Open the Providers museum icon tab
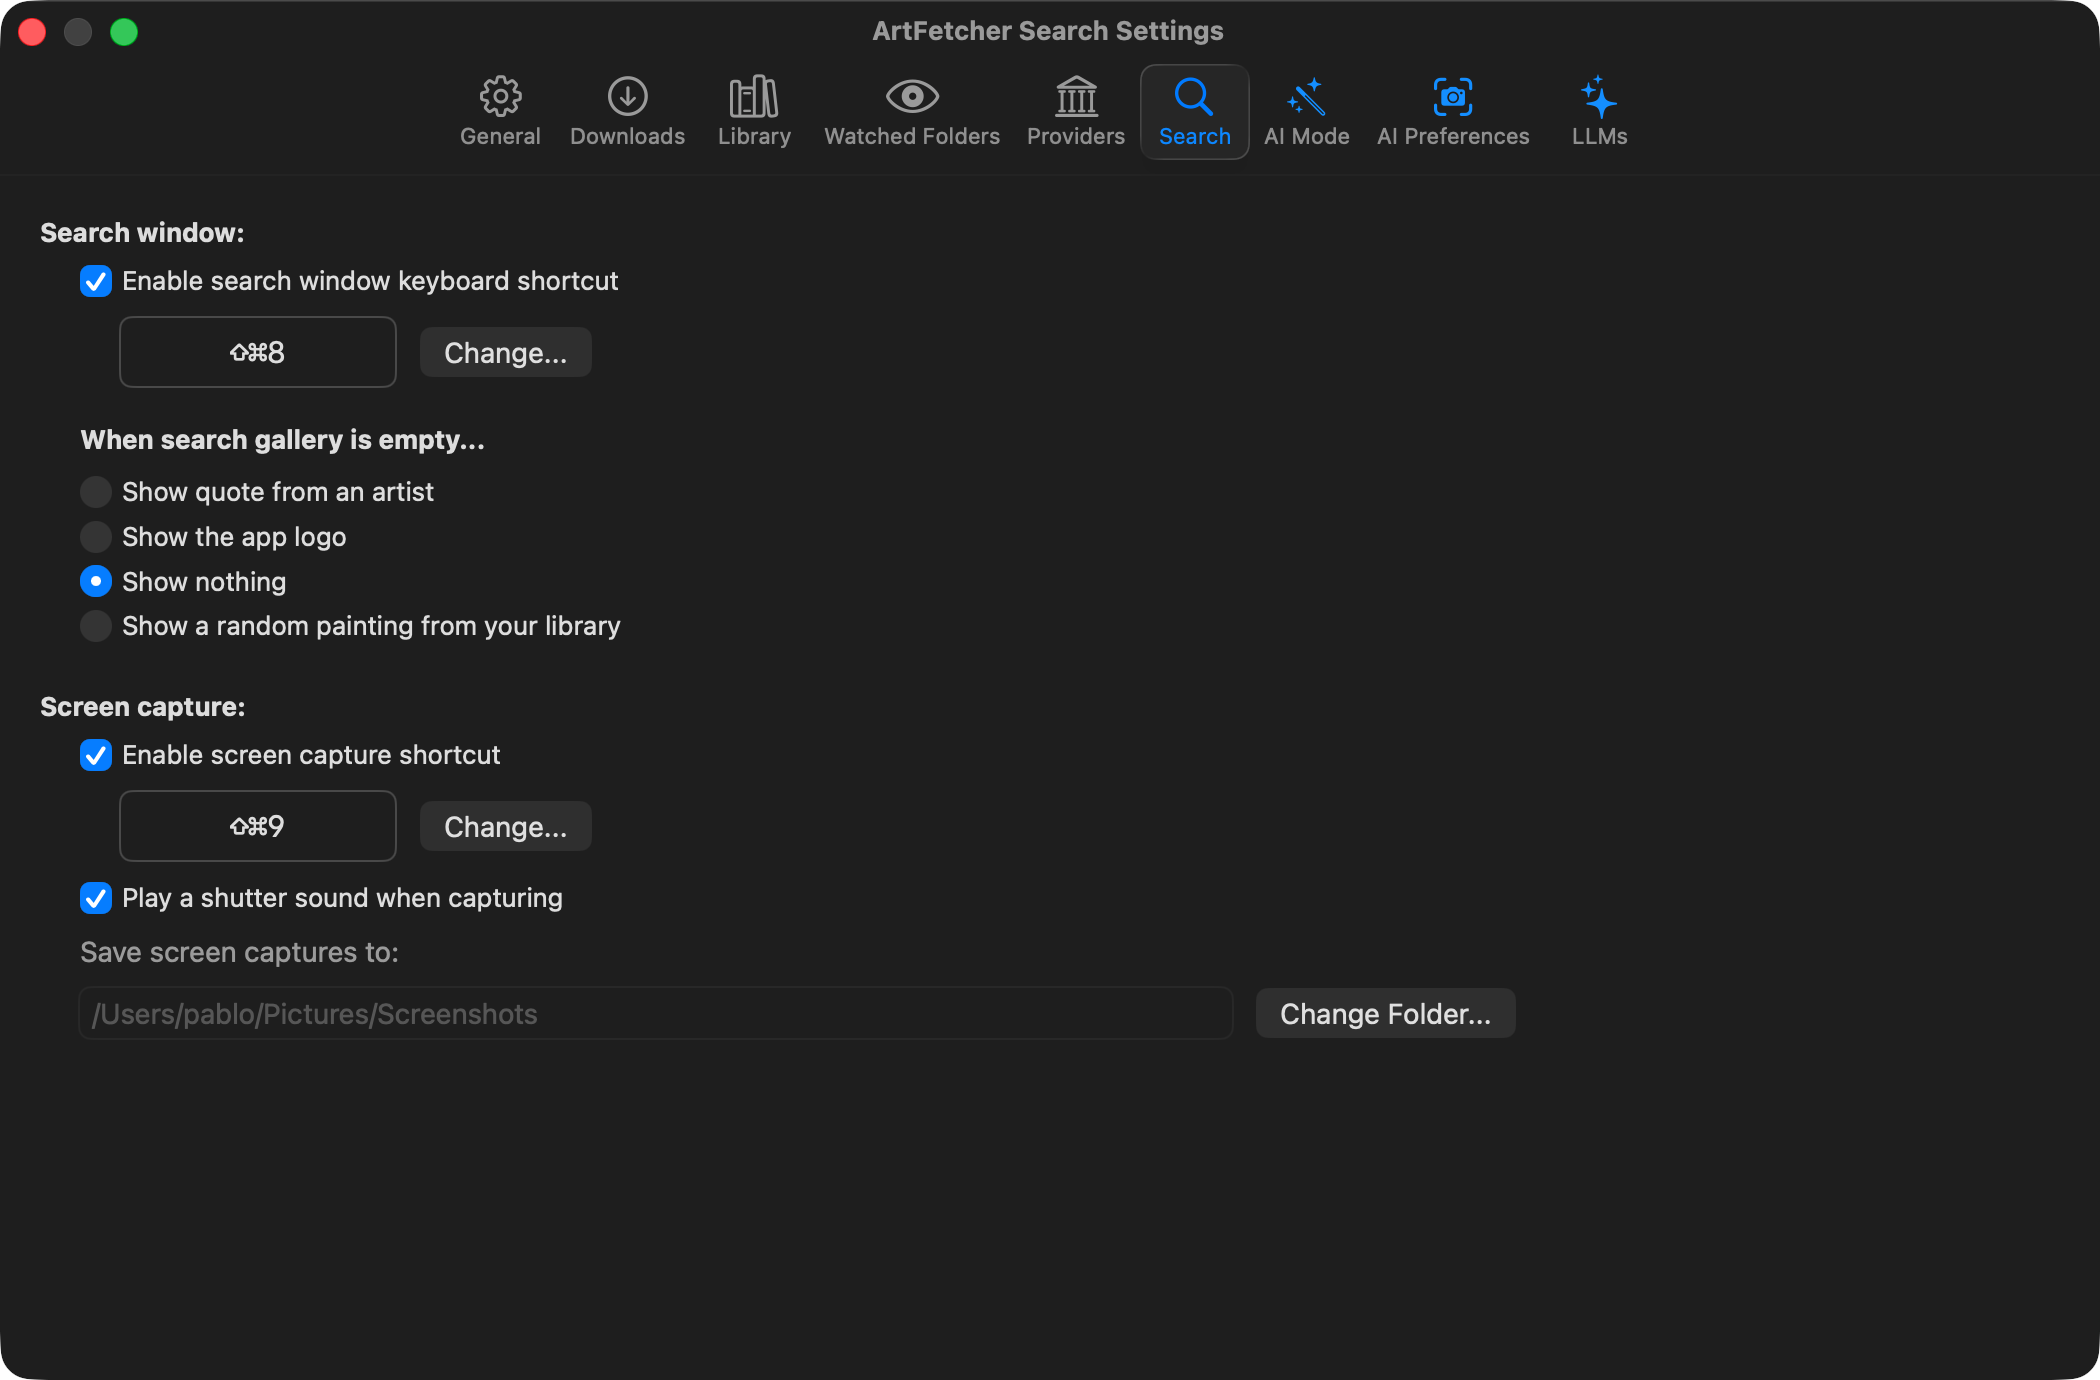The width and height of the screenshot is (2100, 1380). pos(1076,111)
